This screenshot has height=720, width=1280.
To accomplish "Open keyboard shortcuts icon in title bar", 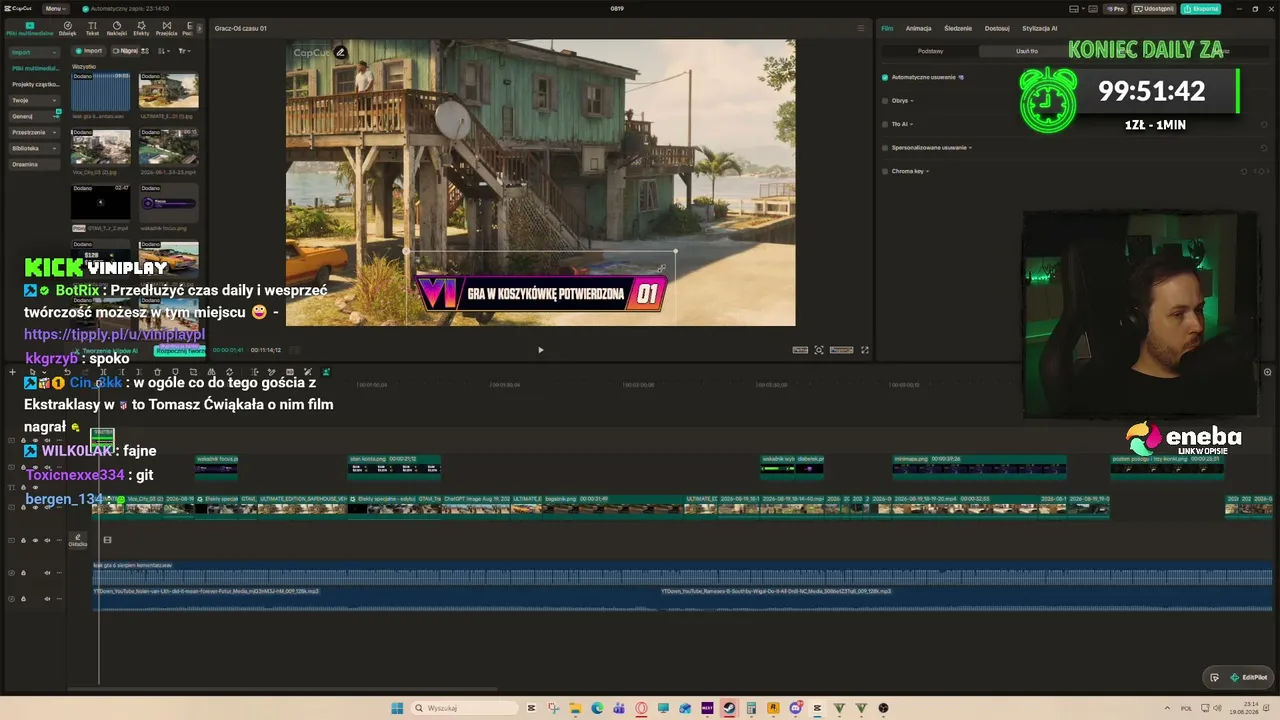I will pyautogui.click(x=1092, y=8).
